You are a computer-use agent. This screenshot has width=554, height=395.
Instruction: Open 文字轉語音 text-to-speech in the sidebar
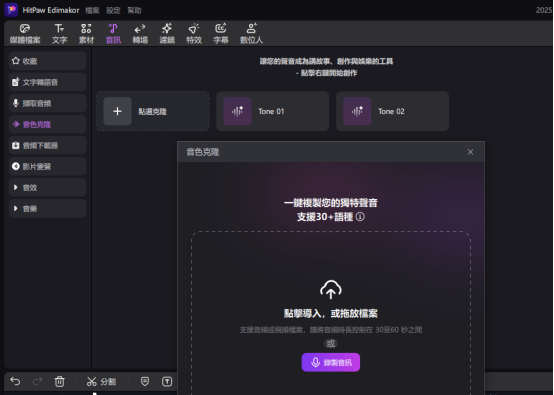click(x=48, y=82)
